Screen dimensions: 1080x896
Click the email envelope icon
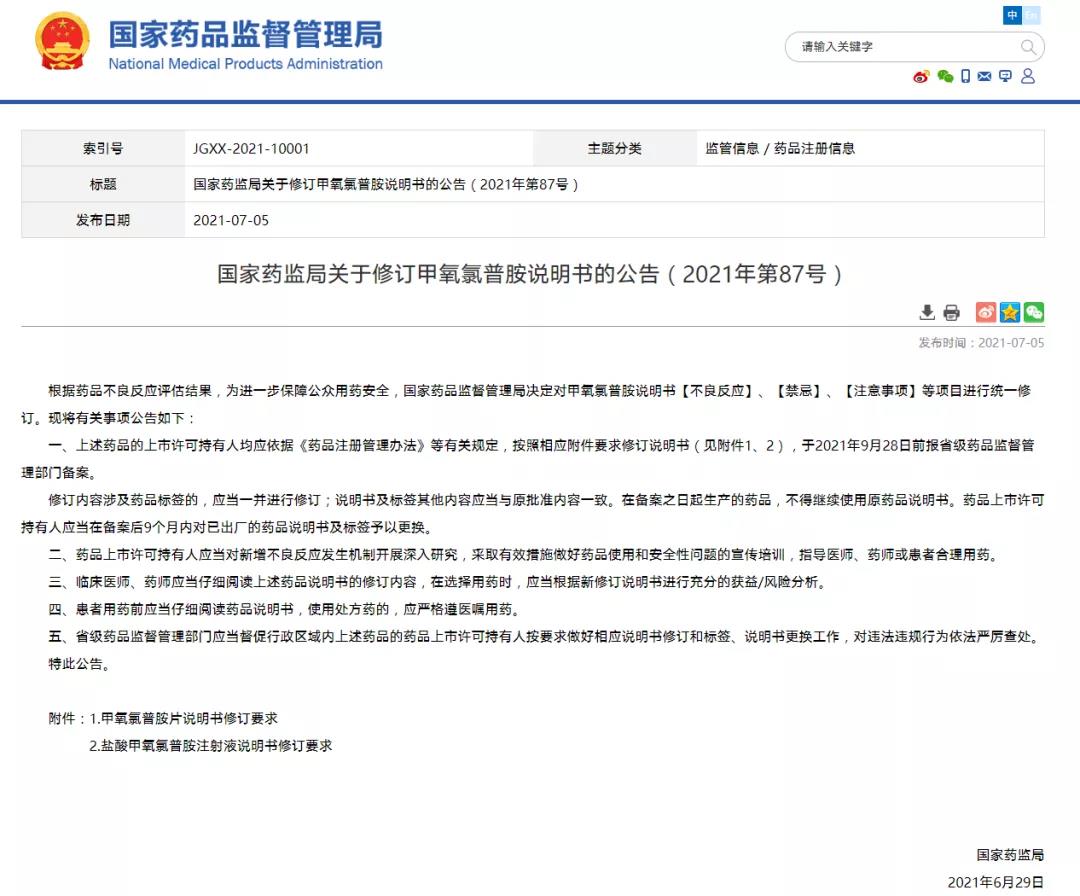coord(985,77)
